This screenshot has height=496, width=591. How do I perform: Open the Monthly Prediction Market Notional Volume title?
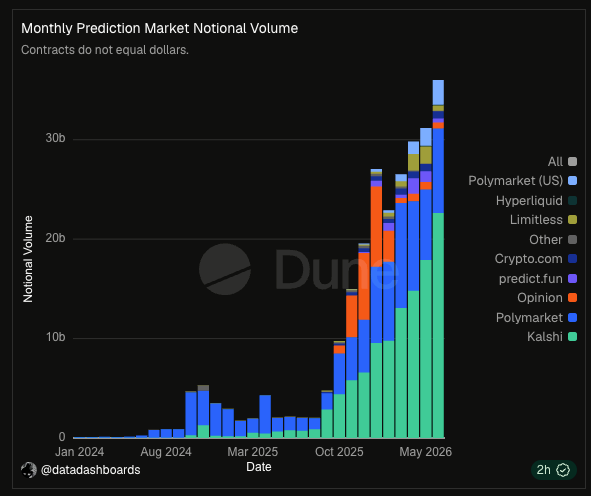(x=159, y=29)
